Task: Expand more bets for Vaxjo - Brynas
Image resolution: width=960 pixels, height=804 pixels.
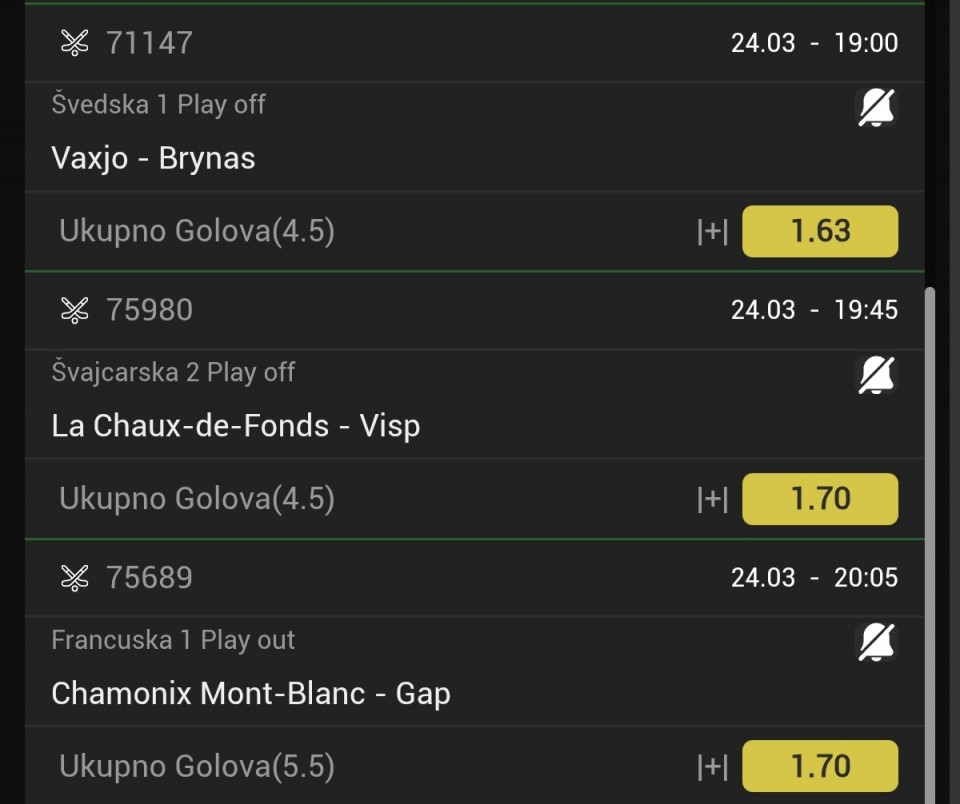Action: 712,232
